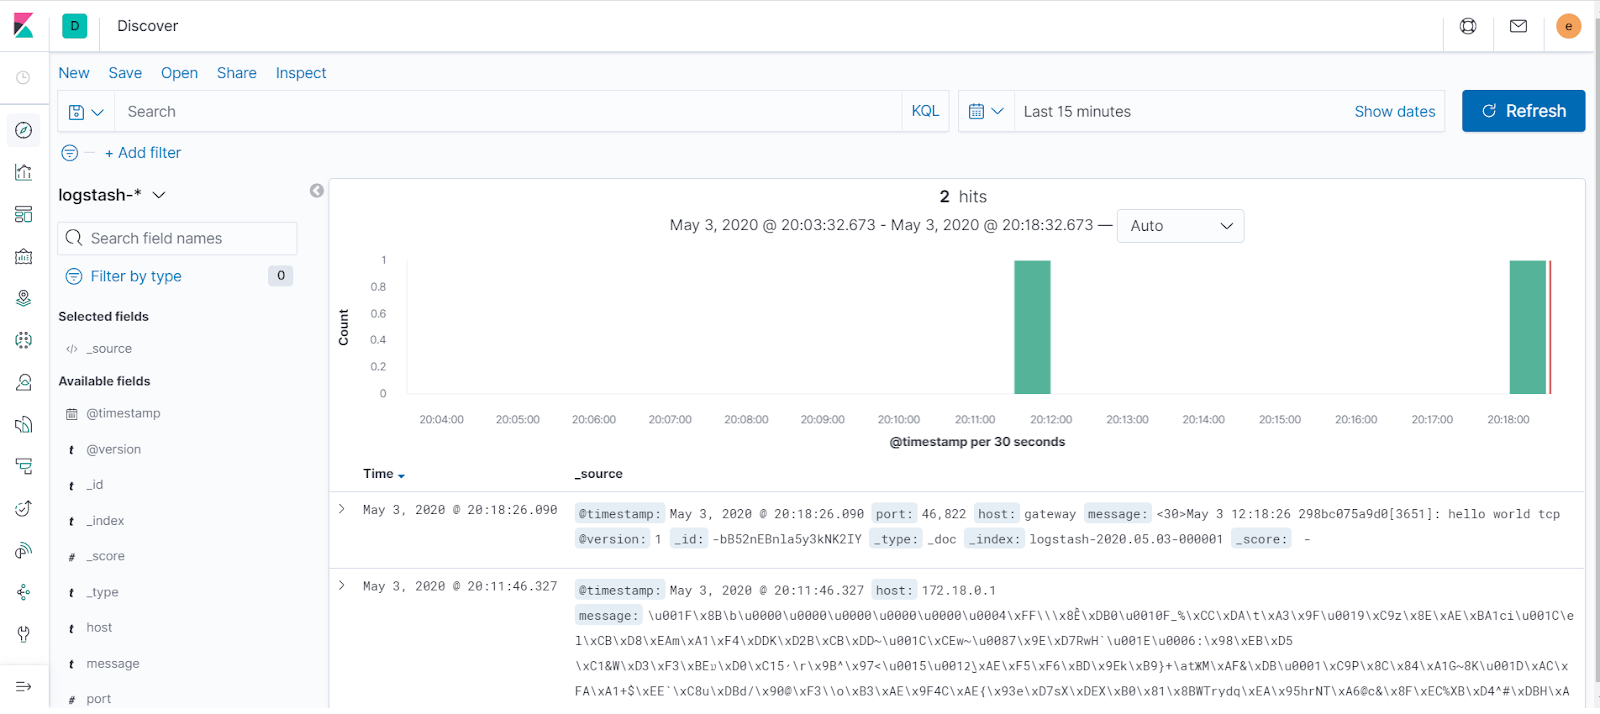Viewport: 1600px width, 714px height.
Task: Open the user avatar menu
Action: [1568, 26]
